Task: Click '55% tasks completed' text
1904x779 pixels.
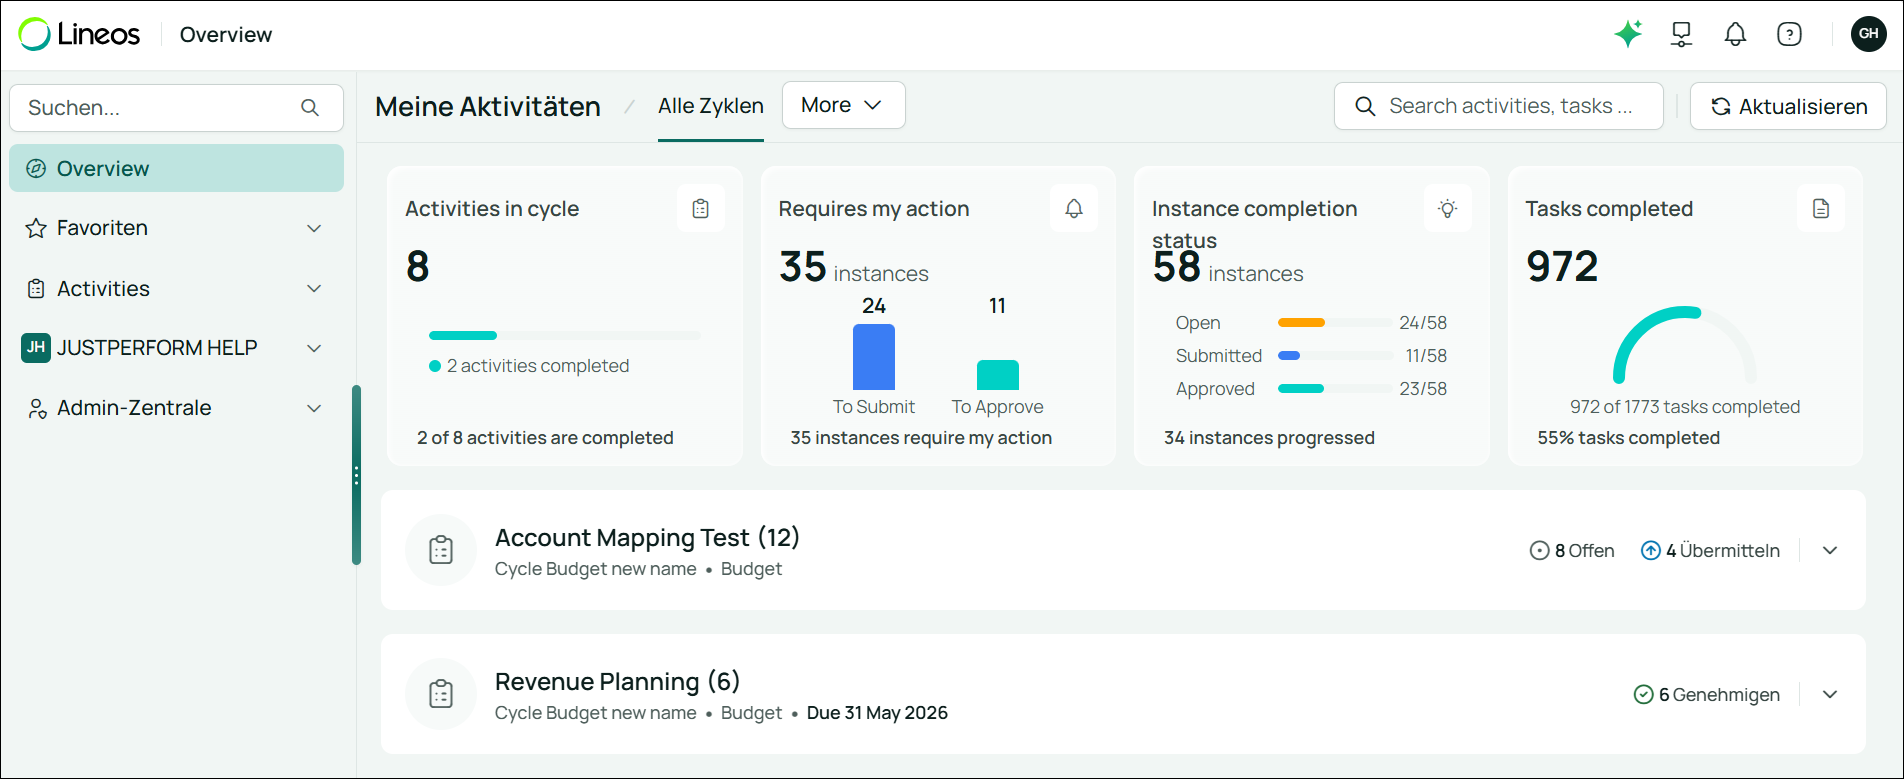Action: [1628, 438]
